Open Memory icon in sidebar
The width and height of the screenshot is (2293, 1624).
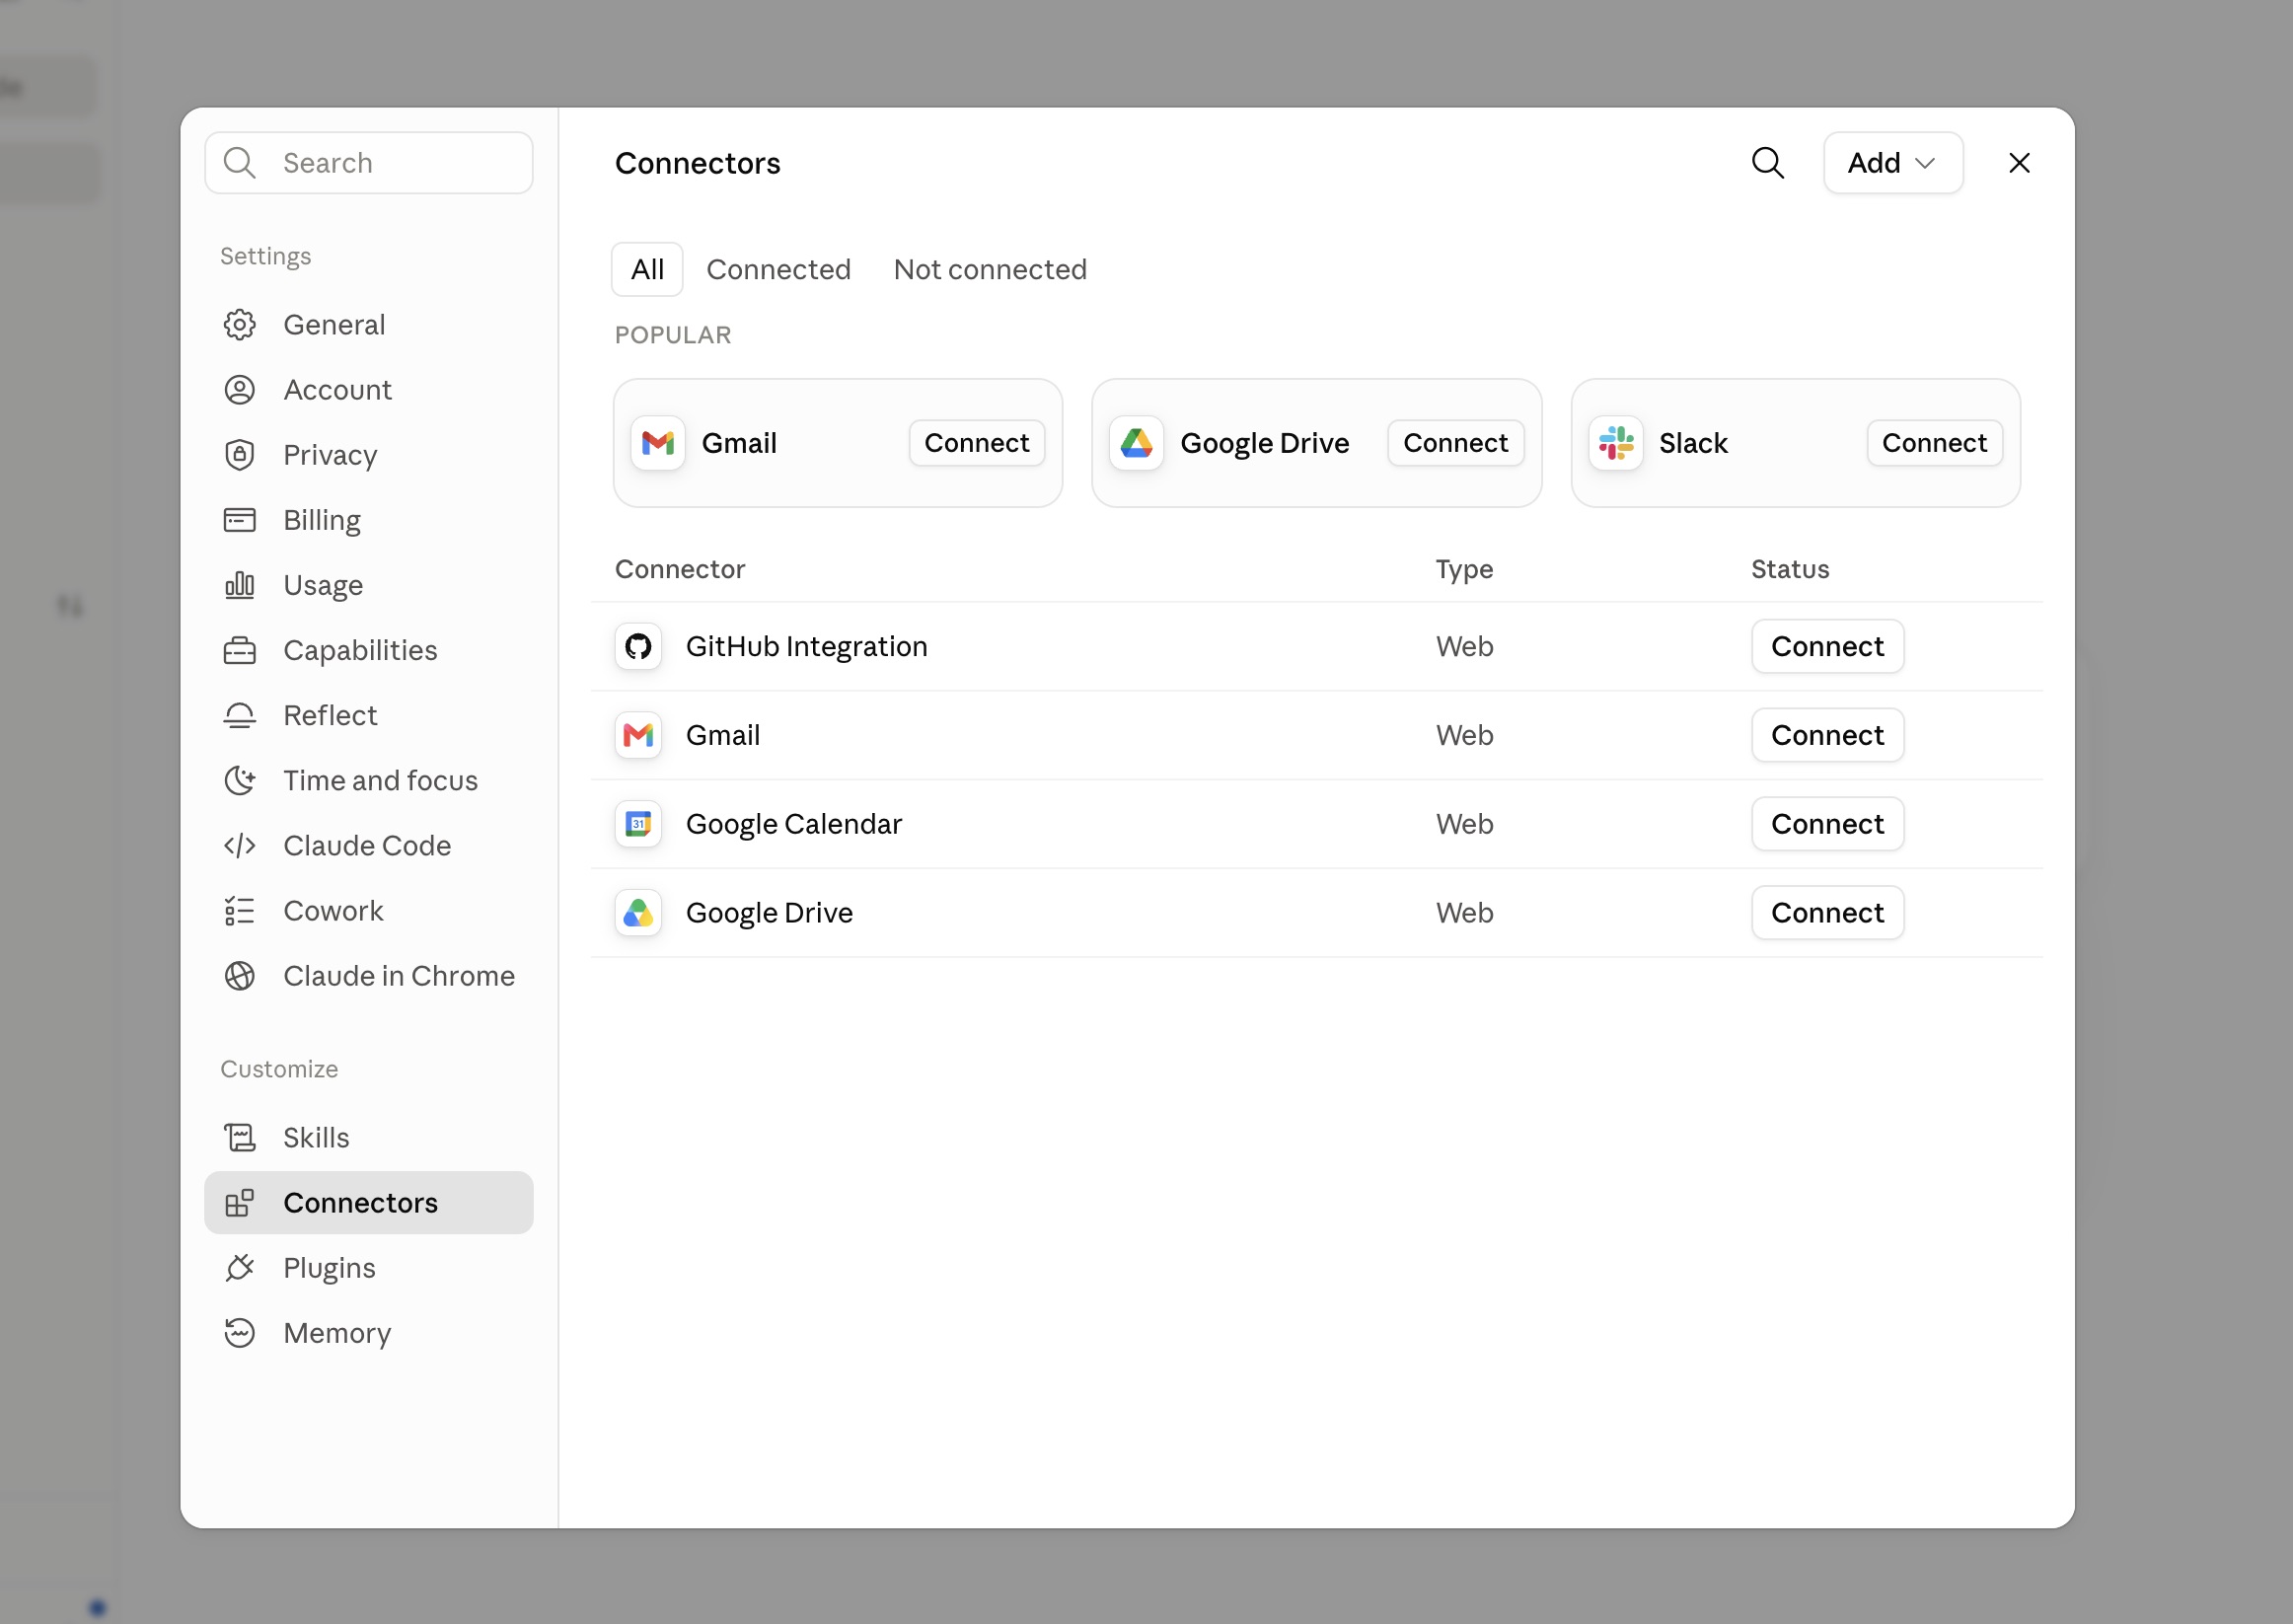click(240, 1333)
